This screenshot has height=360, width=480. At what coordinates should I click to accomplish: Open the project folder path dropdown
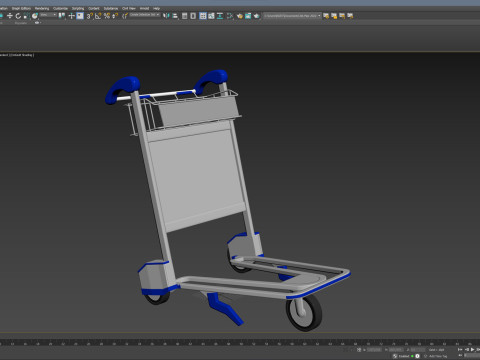tap(292, 16)
